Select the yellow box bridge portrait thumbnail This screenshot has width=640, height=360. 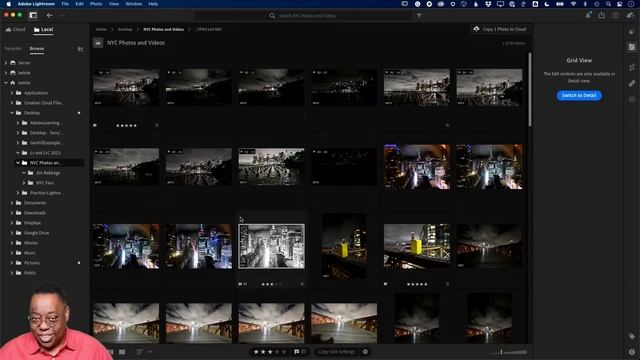[x=344, y=246]
